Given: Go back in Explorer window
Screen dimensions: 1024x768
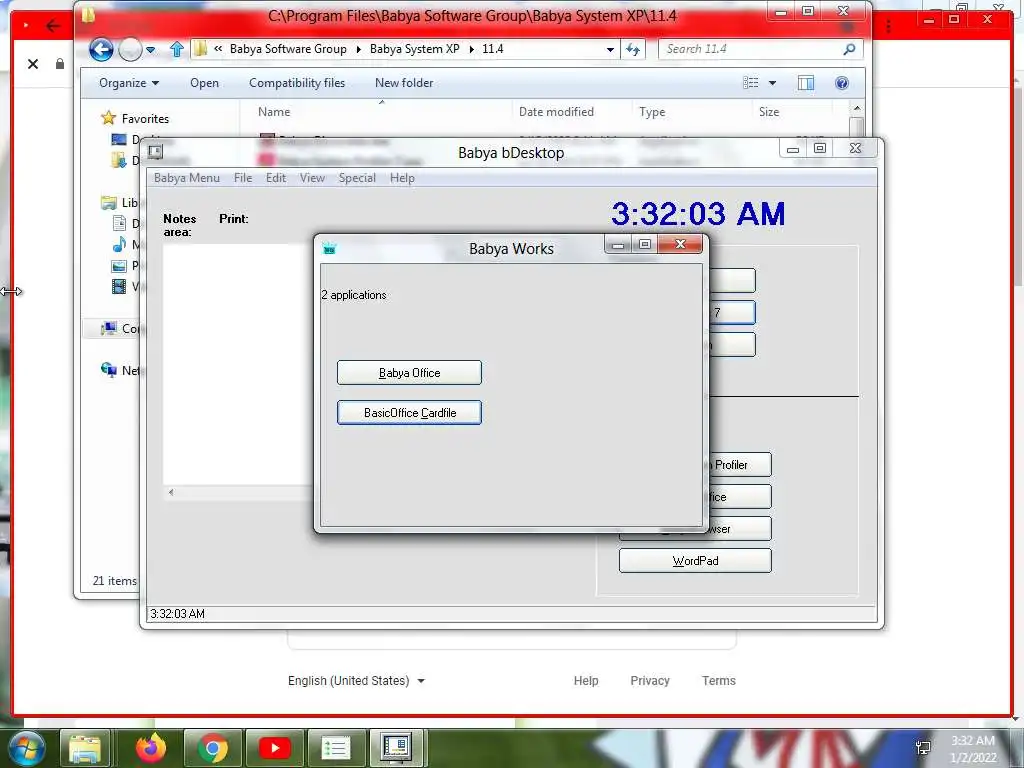Looking at the screenshot, I should point(101,50).
